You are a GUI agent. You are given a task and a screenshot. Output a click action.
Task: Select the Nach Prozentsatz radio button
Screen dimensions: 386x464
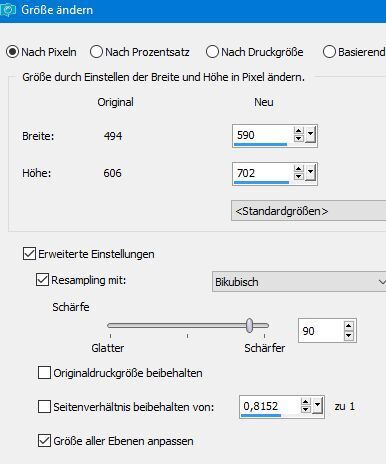pyautogui.click(x=96, y=52)
